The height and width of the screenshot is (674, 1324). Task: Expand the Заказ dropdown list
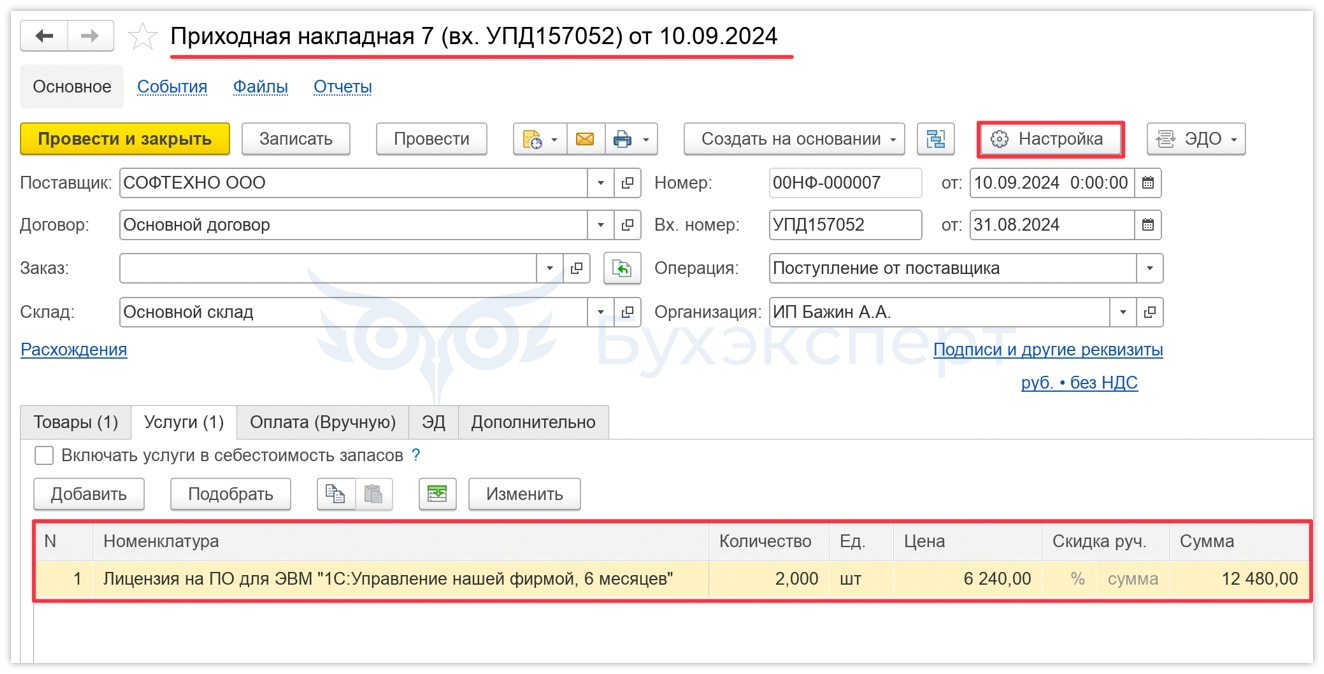[550, 268]
